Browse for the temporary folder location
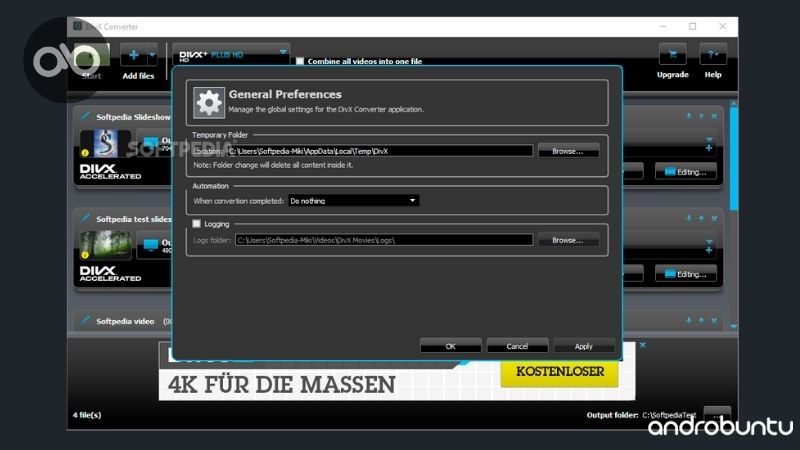 568,151
